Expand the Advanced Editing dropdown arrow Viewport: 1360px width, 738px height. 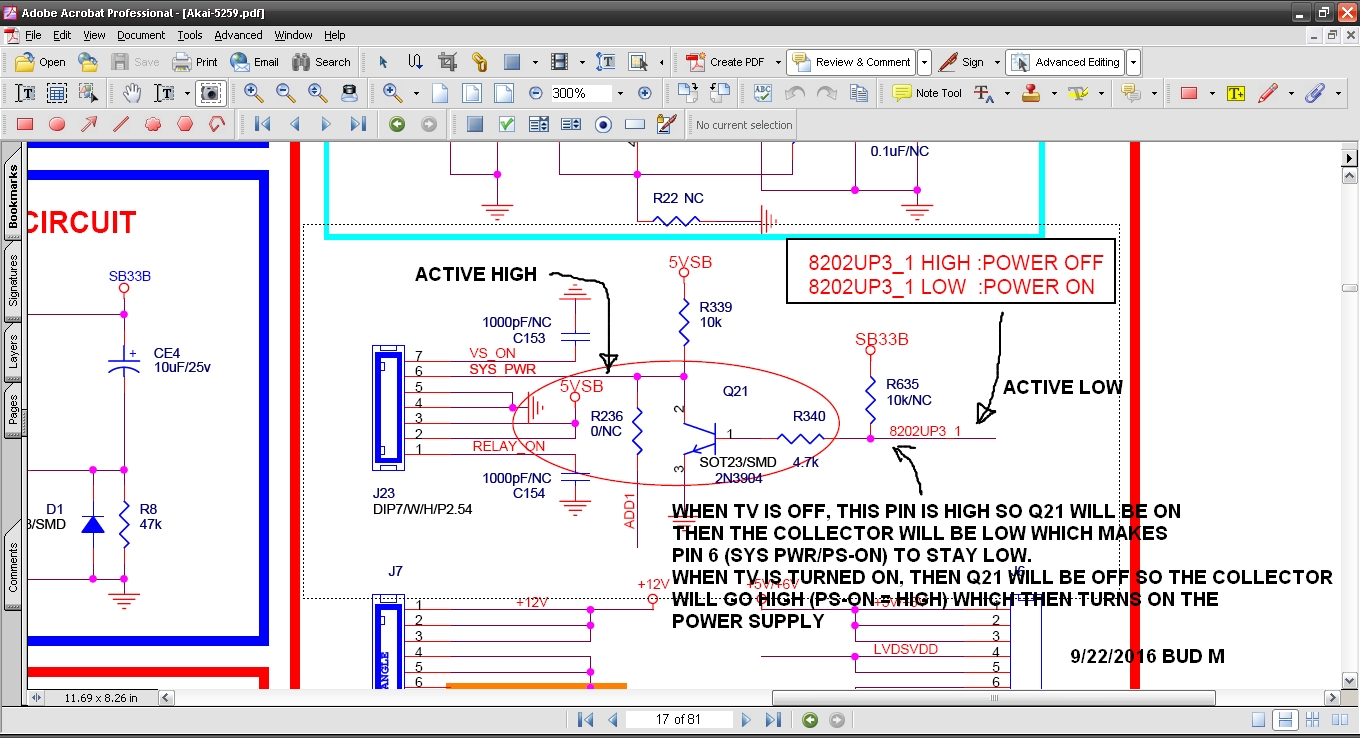click(1133, 62)
